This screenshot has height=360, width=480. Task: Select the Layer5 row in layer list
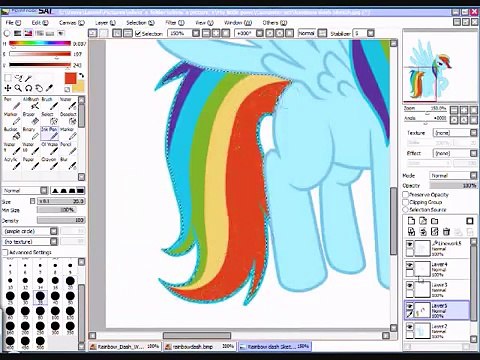[437, 310]
